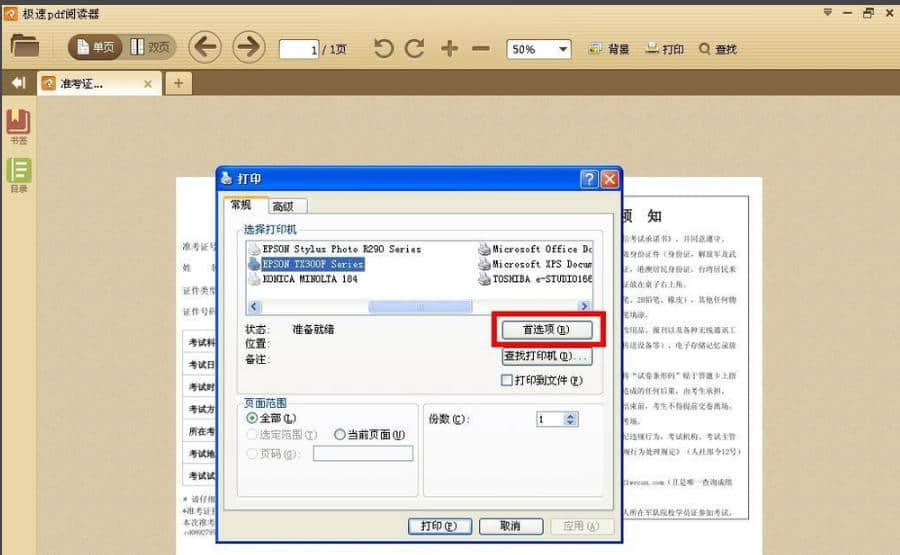Screen dimensions: 900x555
Task: Click 取消 to cancel printing
Action: click(x=510, y=526)
